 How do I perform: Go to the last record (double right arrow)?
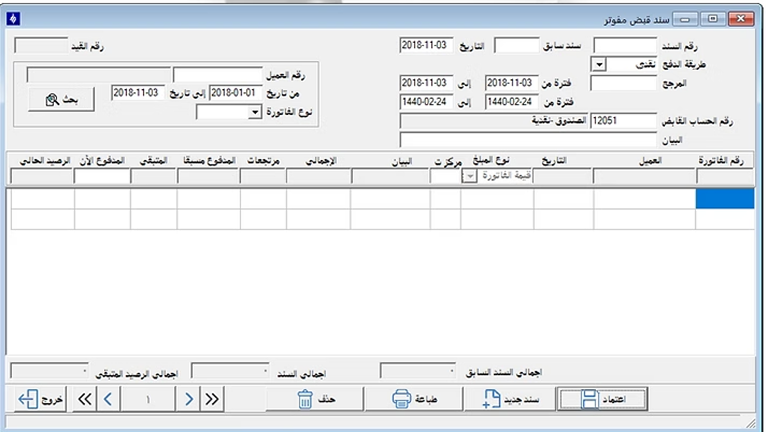point(212,399)
